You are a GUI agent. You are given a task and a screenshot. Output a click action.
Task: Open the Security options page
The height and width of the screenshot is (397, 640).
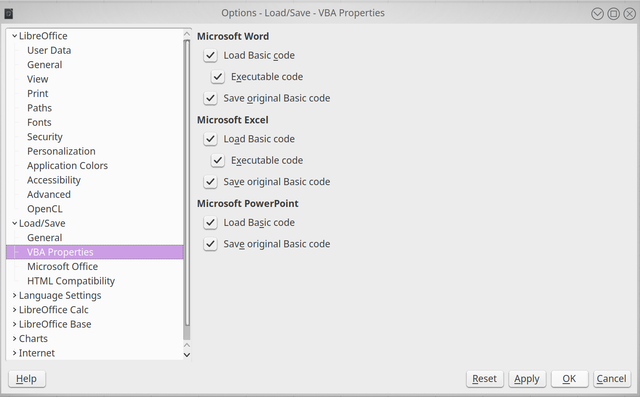pyautogui.click(x=45, y=137)
